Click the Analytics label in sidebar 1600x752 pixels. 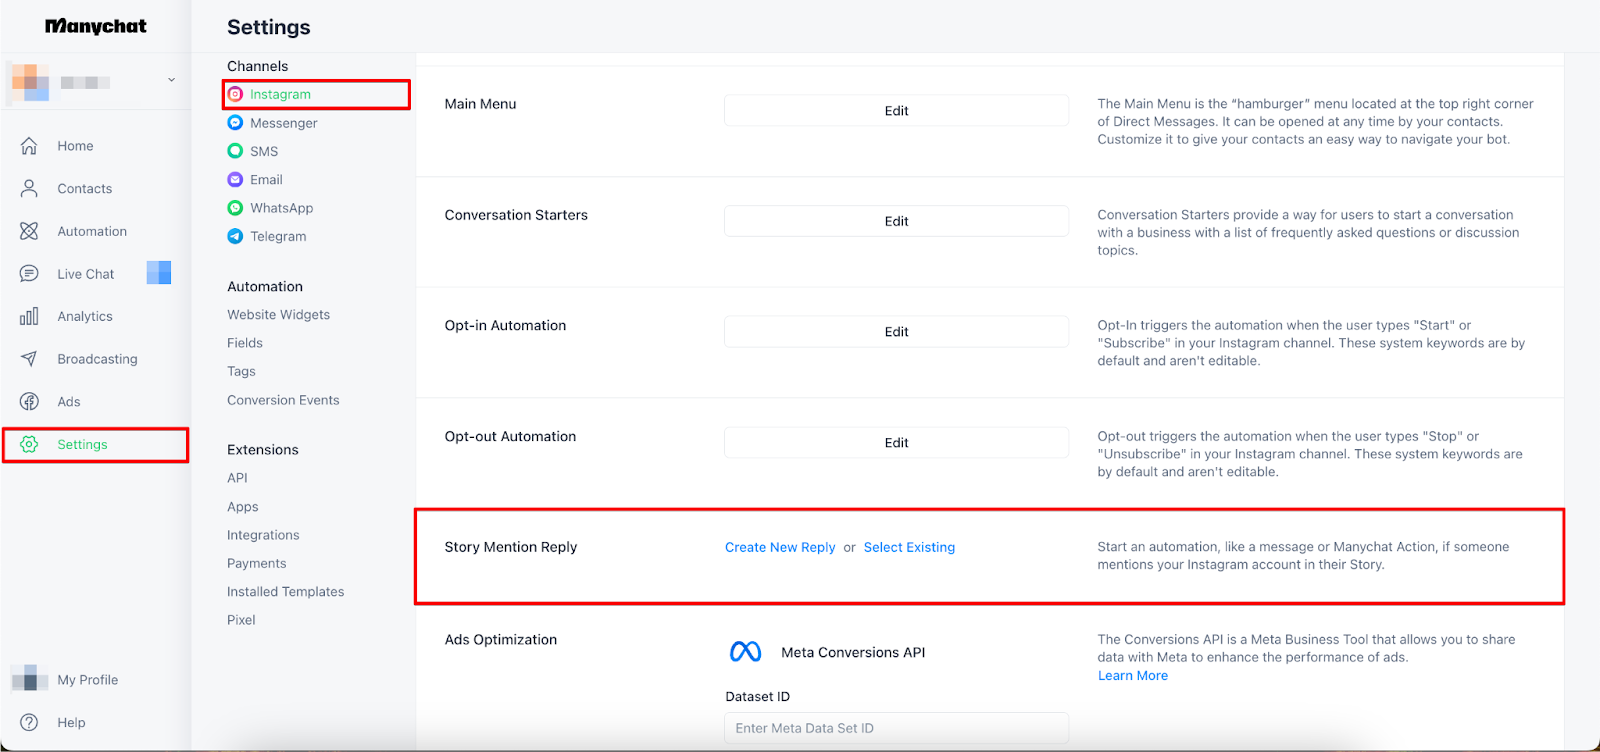tap(85, 316)
